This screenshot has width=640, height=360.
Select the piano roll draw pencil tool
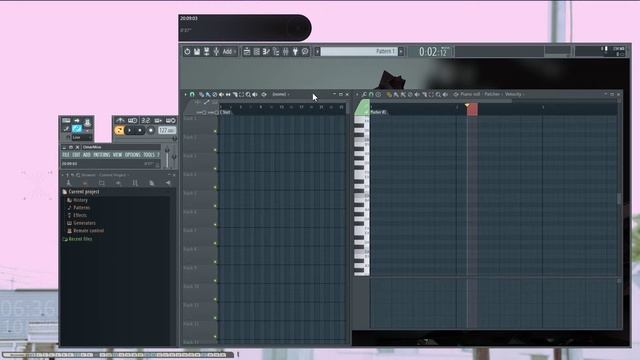tap(389, 95)
